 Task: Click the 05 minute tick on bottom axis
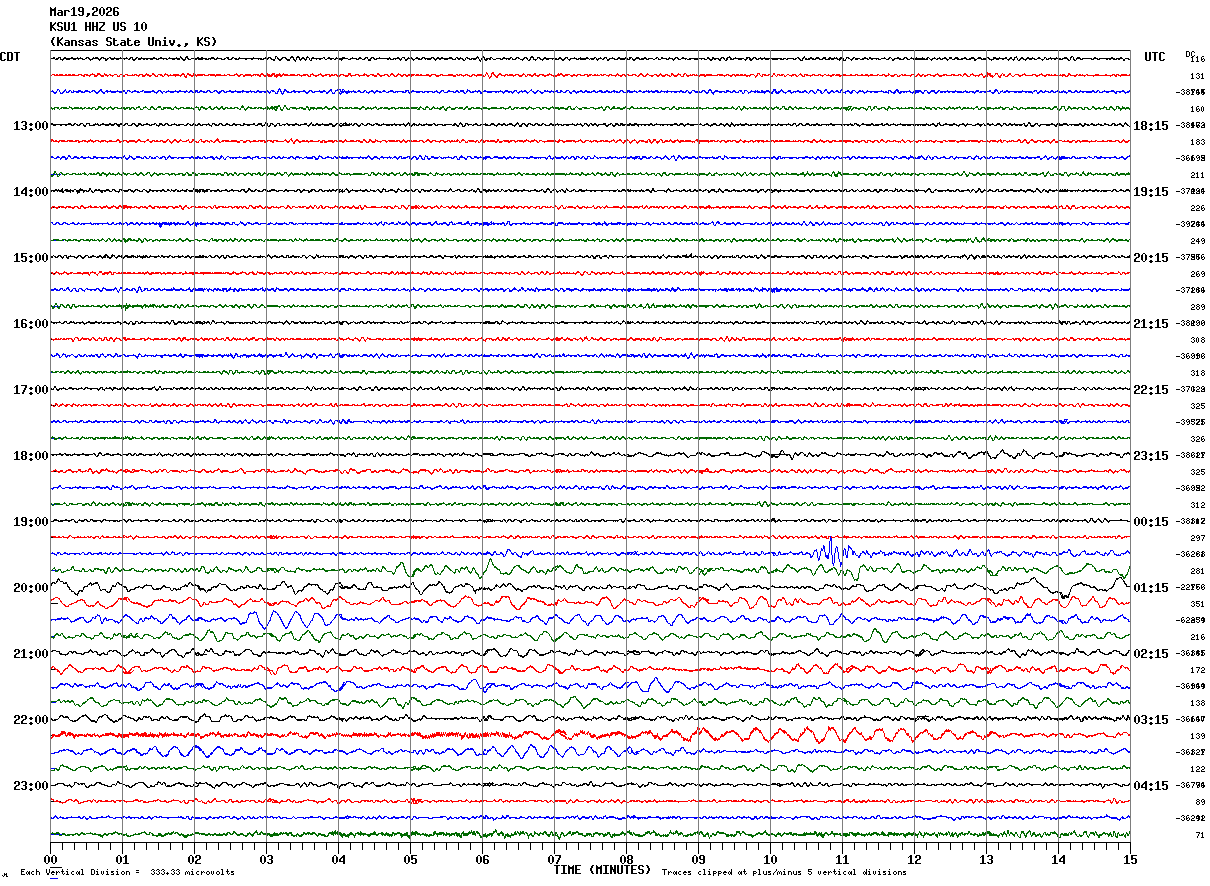tap(410, 860)
